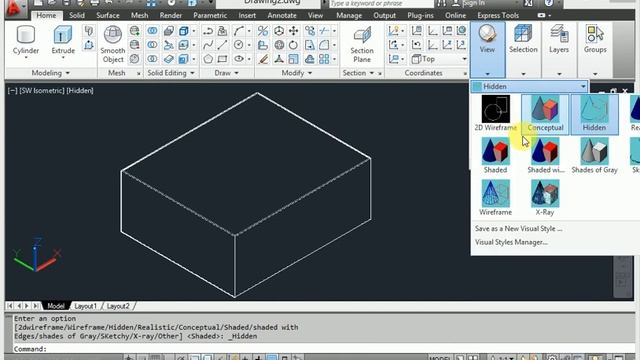Click Save as a New Visual Style
Viewport: 640px width, 360px height.
[518, 229]
